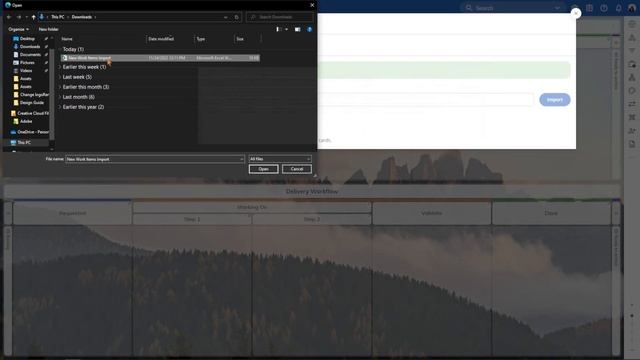Expand Earlier this week (1) group
The image size is (640, 360).
[84, 67]
